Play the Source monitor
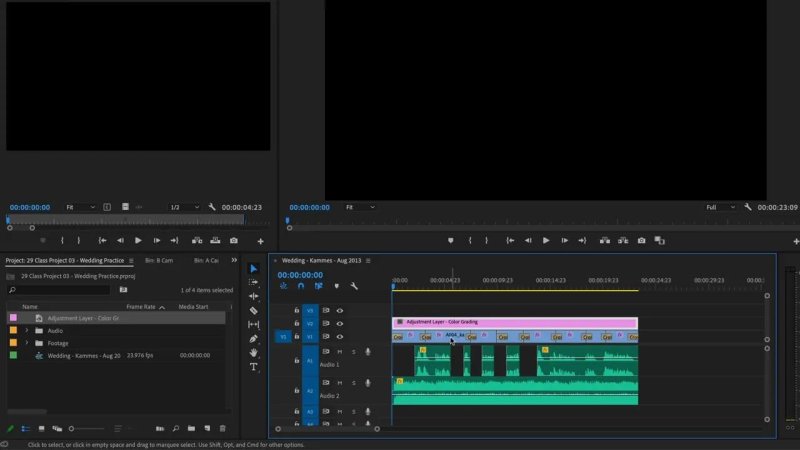This screenshot has width=800, height=450. pyautogui.click(x=138, y=240)
